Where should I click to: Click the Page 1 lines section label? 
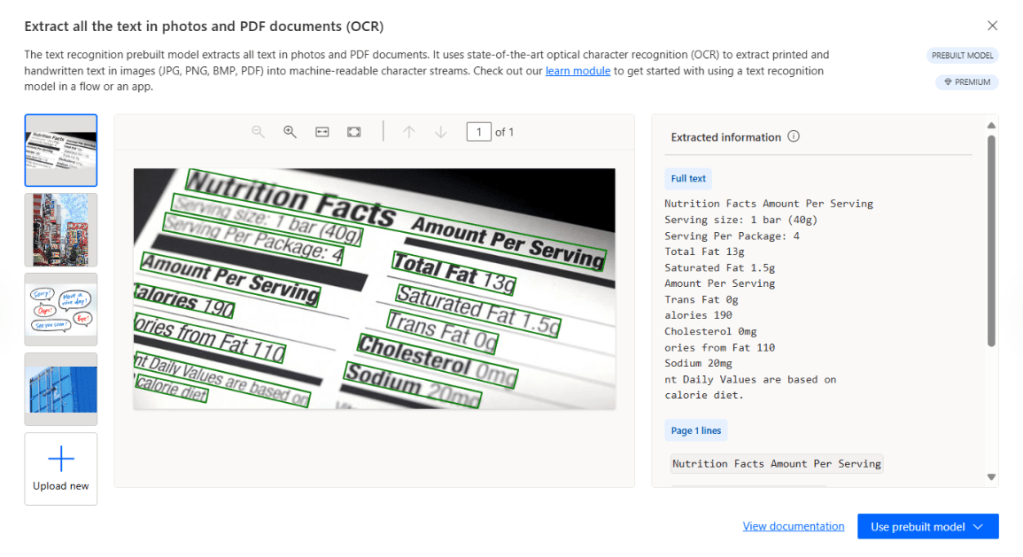(x=696, y=431)
